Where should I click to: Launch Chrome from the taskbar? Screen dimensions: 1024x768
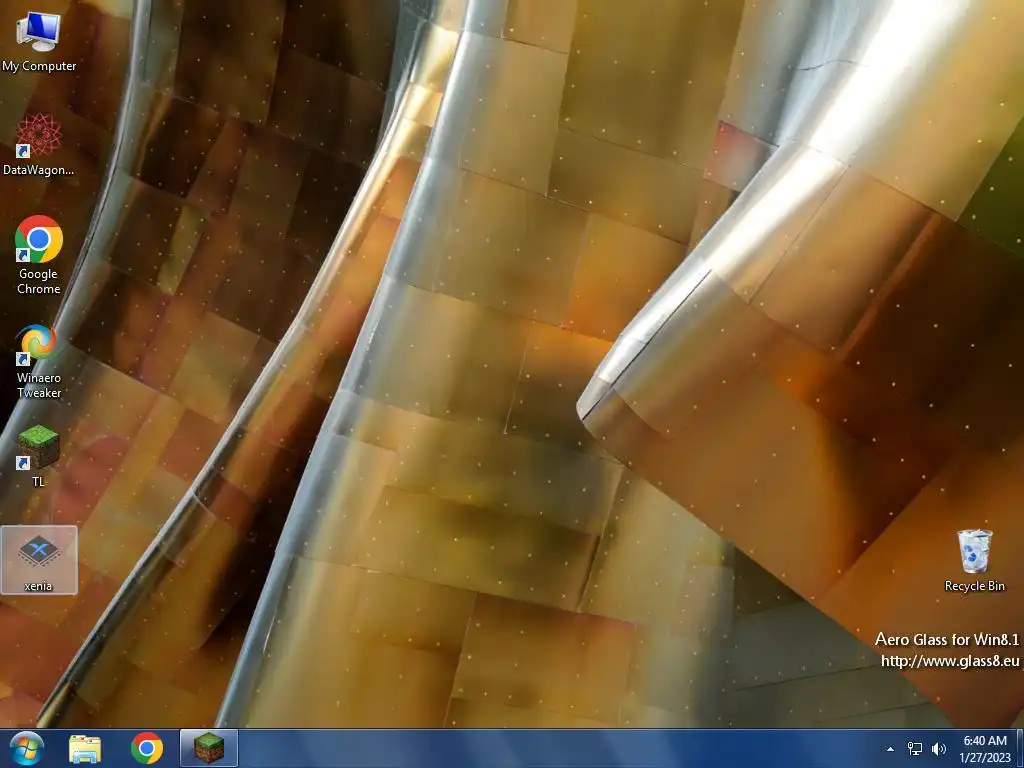coord(147,748)
